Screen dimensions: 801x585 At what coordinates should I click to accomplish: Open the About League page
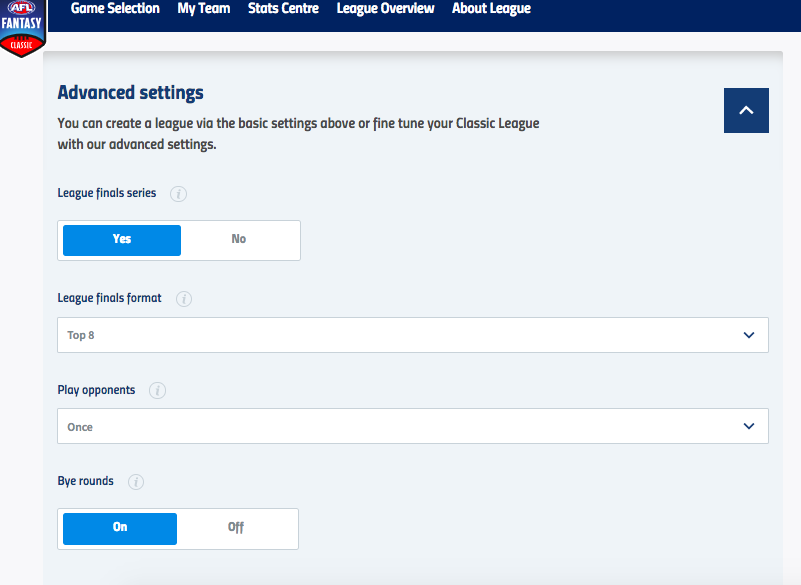tap(491, 9)
